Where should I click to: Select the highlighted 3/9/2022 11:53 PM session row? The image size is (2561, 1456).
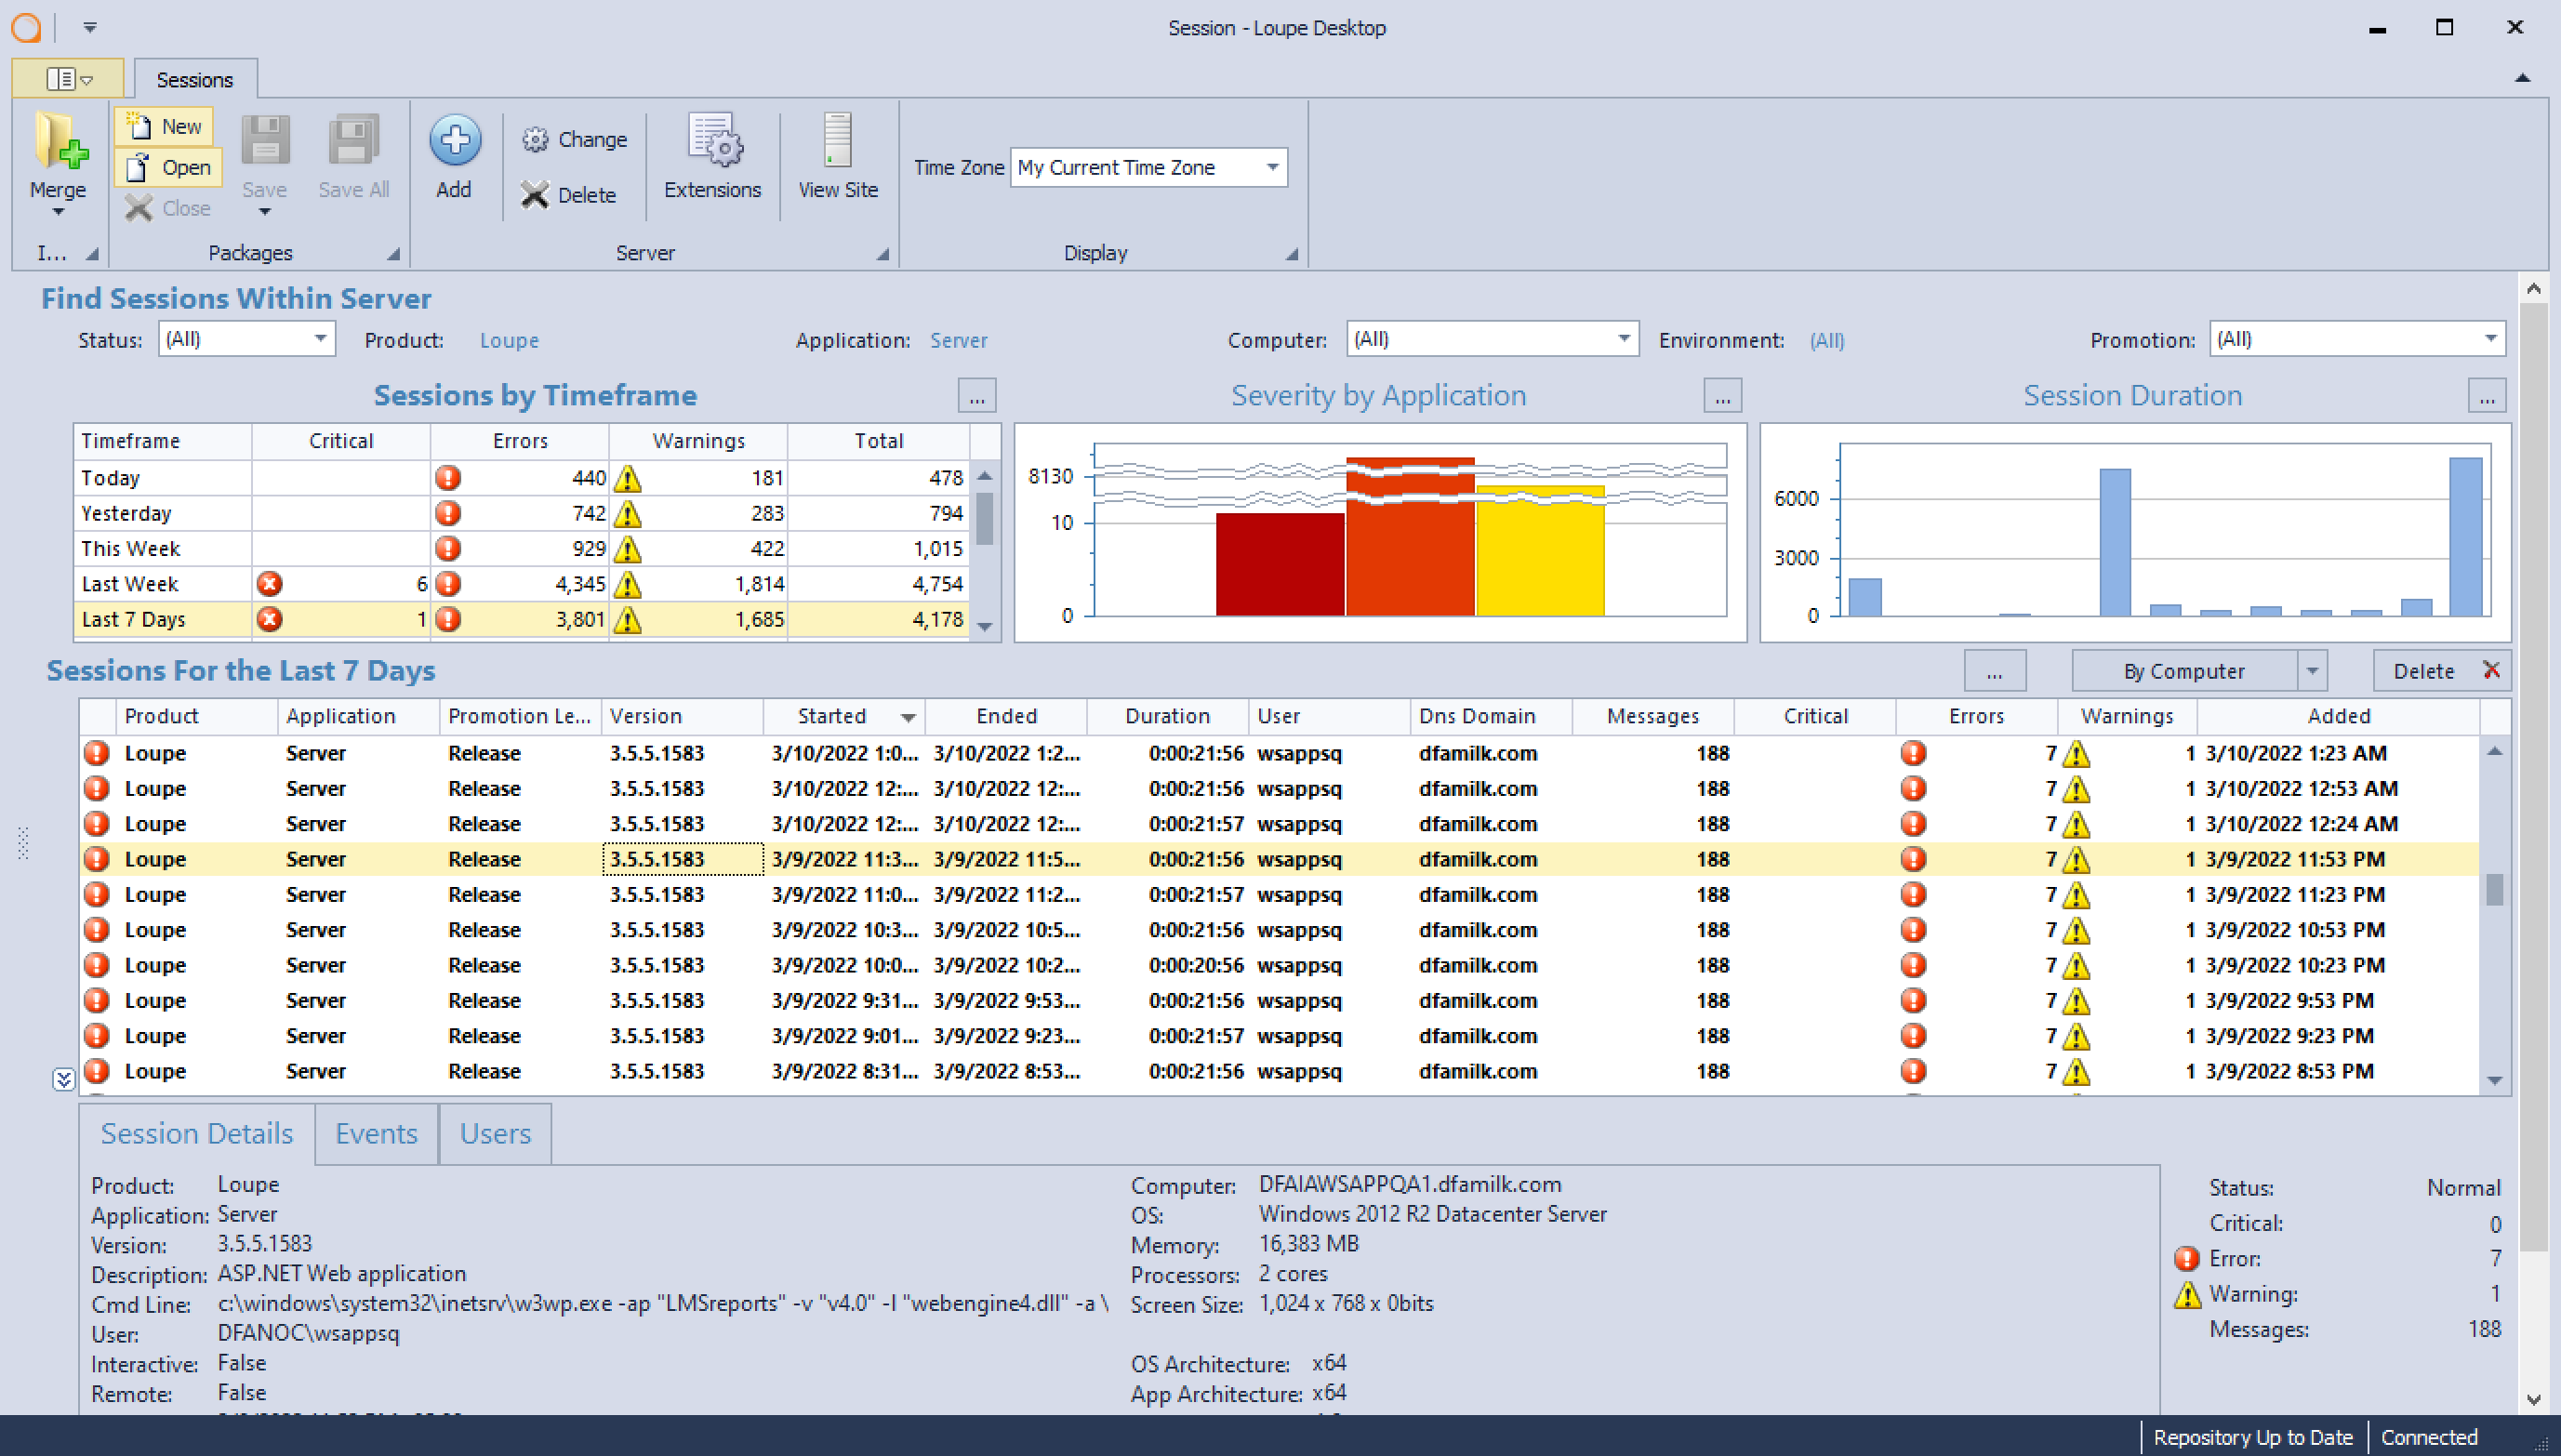coord(1000,858)
